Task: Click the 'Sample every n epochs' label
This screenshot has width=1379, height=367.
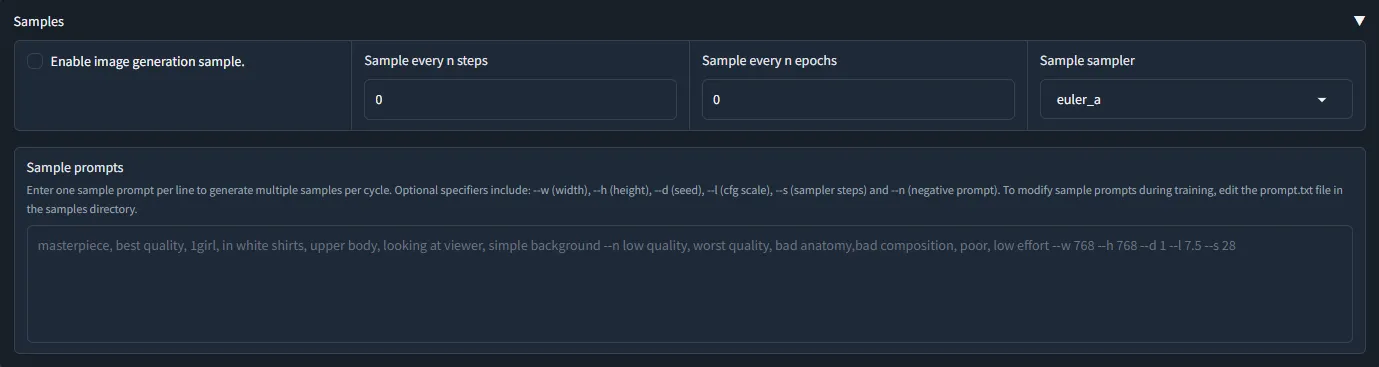Action: pos(769,60)
